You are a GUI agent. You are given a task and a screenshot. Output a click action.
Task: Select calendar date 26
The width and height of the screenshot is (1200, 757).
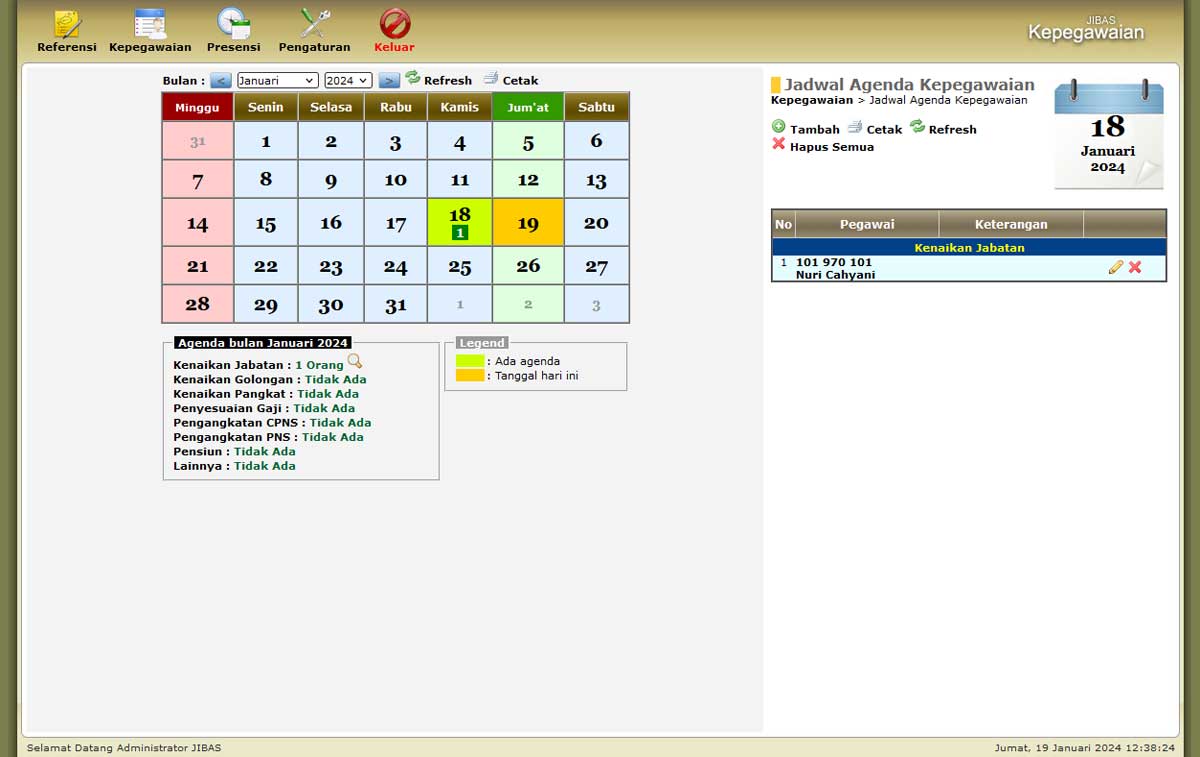528,266
